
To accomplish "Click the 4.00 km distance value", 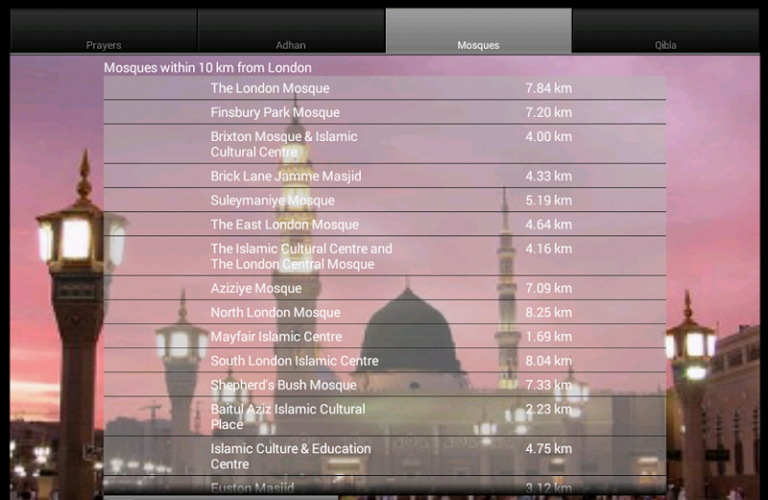I will 549,136.
